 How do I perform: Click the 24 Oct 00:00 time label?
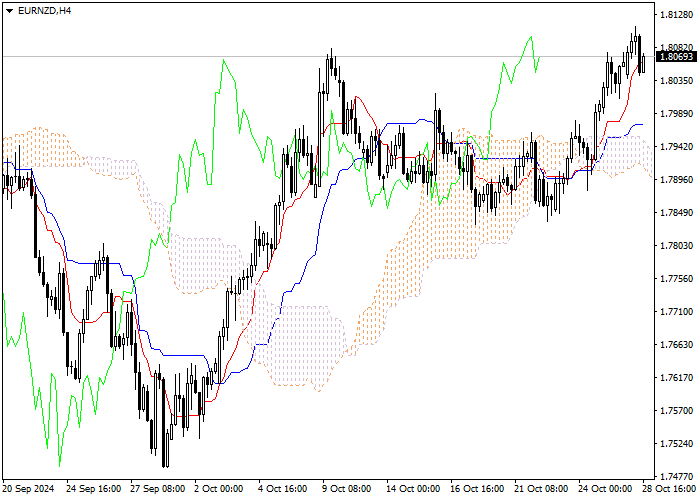pyautogui.click(x=606, y=489)
